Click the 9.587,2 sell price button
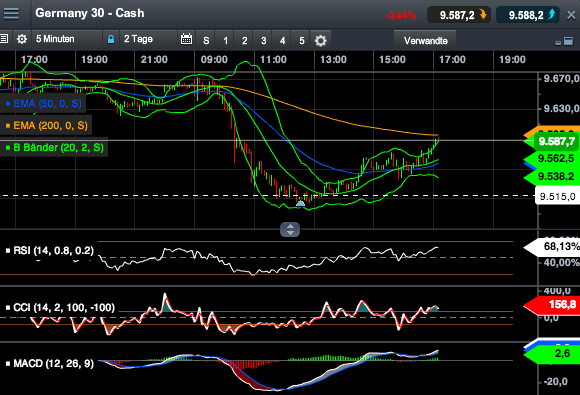Screen dimensions: 580x395 (459, 15)
